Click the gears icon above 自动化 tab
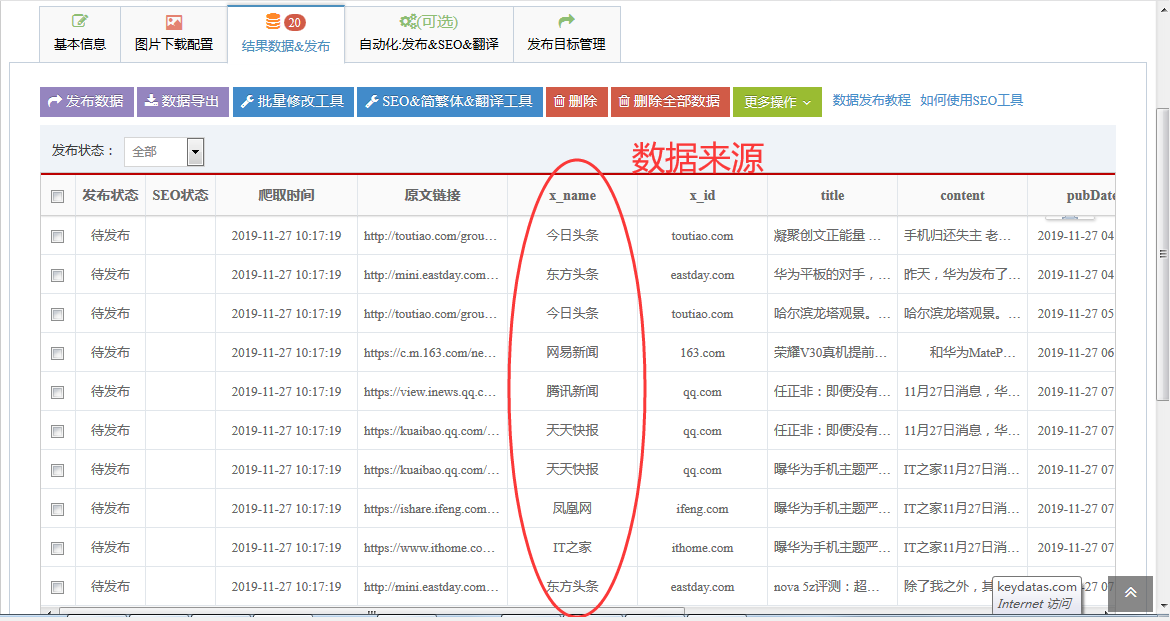Image resolution: width=1170 pixels, height=621 pixels. [x=408, y=22]
